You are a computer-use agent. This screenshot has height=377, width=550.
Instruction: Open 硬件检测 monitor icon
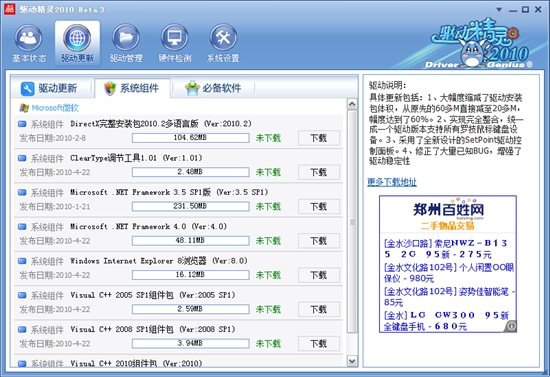tap(174, 38)
